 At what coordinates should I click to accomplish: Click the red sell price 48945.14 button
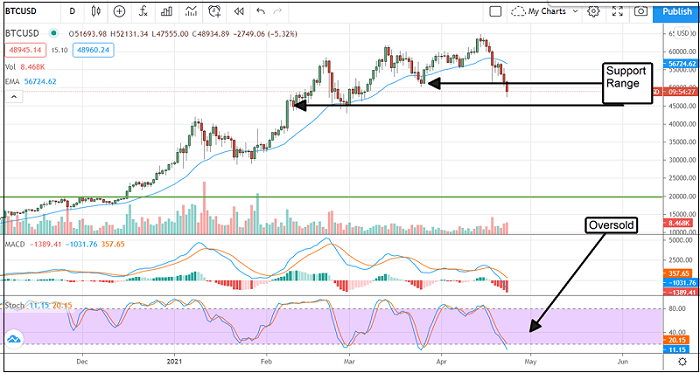pos(25,50)
